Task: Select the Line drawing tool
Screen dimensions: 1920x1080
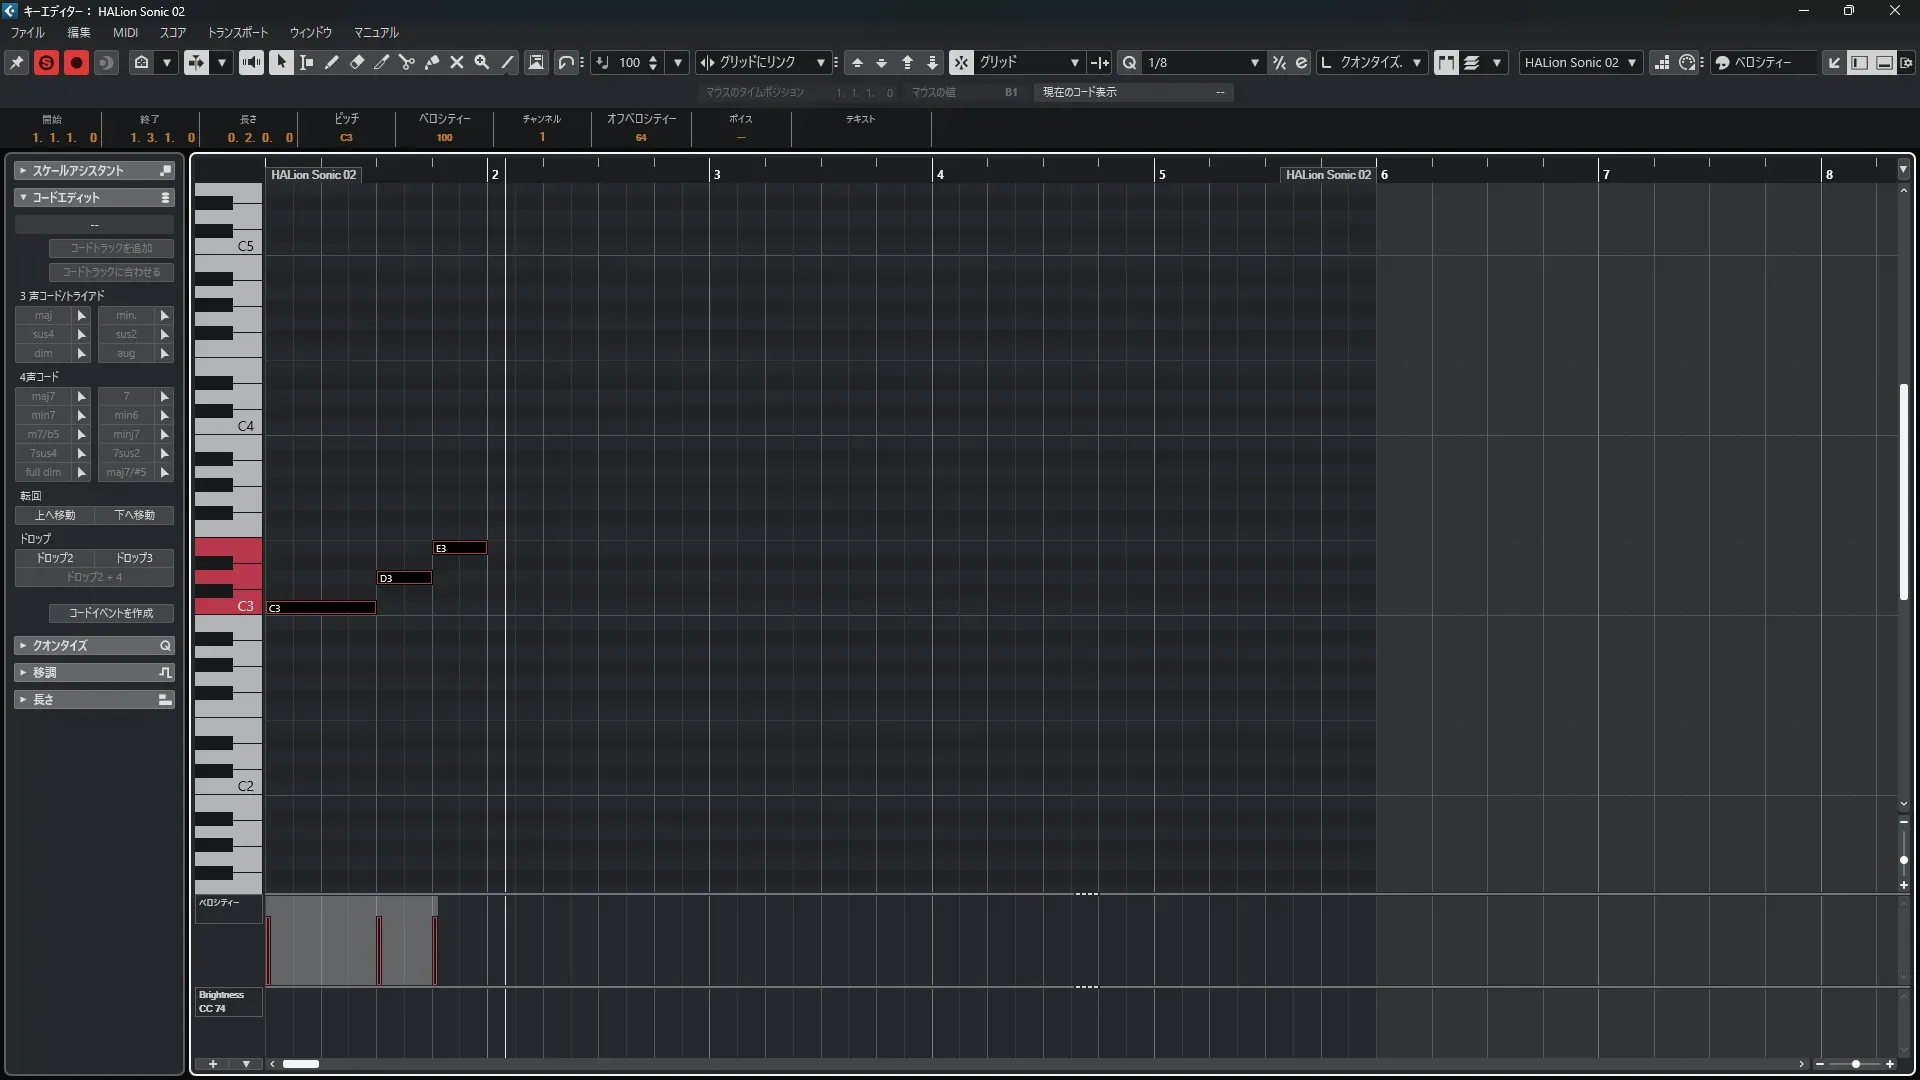Action: point(508,62)
